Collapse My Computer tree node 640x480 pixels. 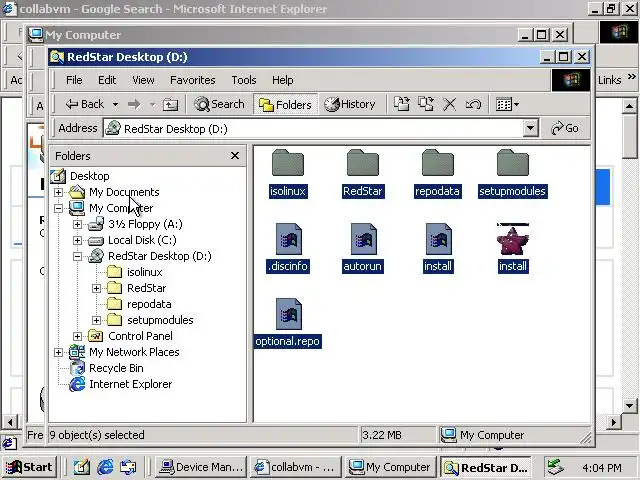coord(58,208)
